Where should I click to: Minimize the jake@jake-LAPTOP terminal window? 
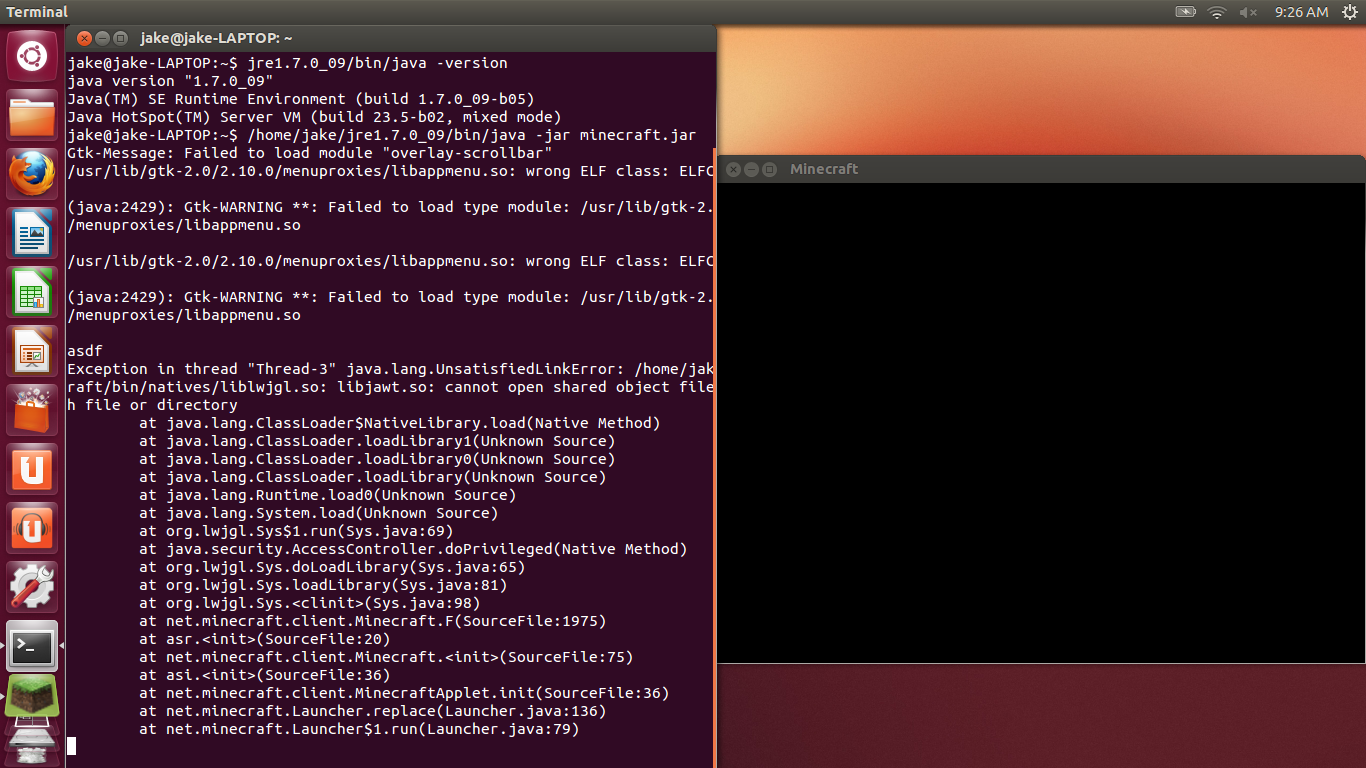[103, 38]
